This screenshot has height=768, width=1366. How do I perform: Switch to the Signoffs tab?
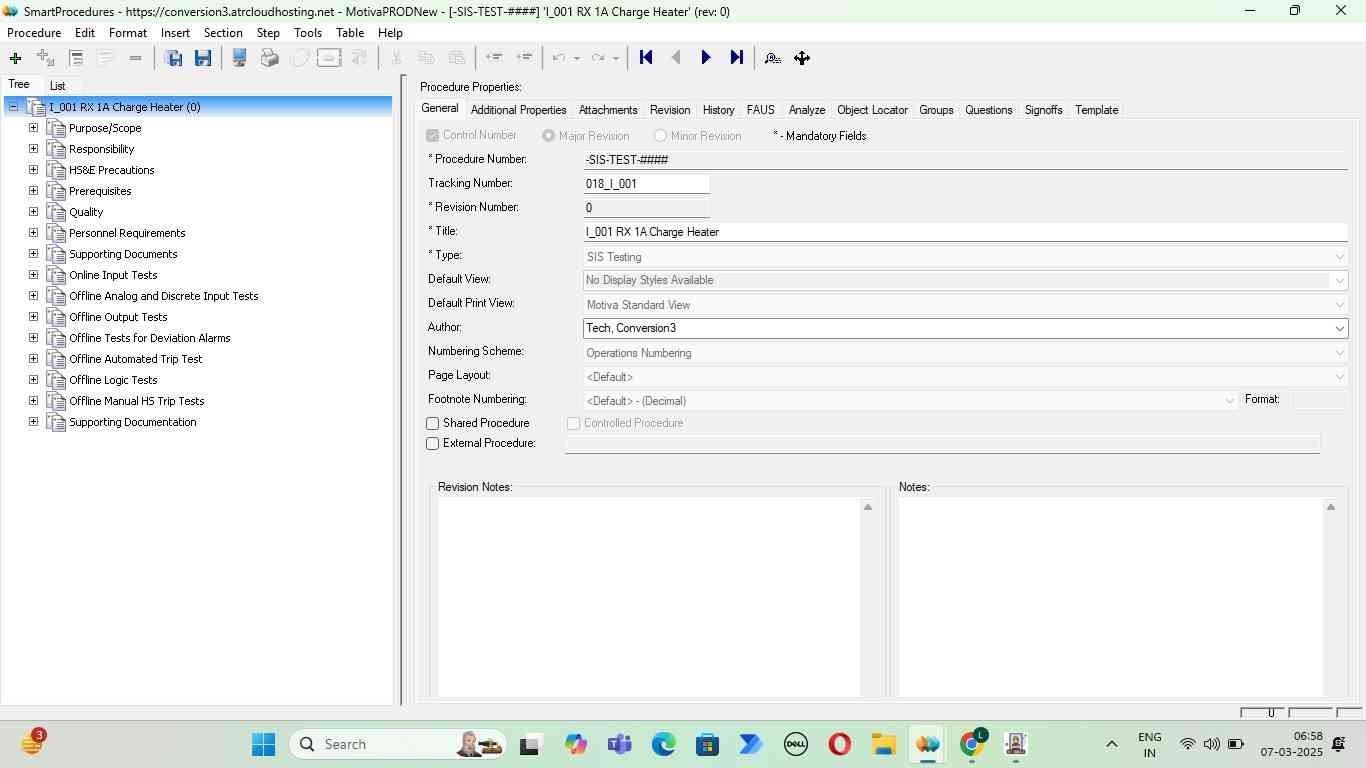[x=1043, y=110]
